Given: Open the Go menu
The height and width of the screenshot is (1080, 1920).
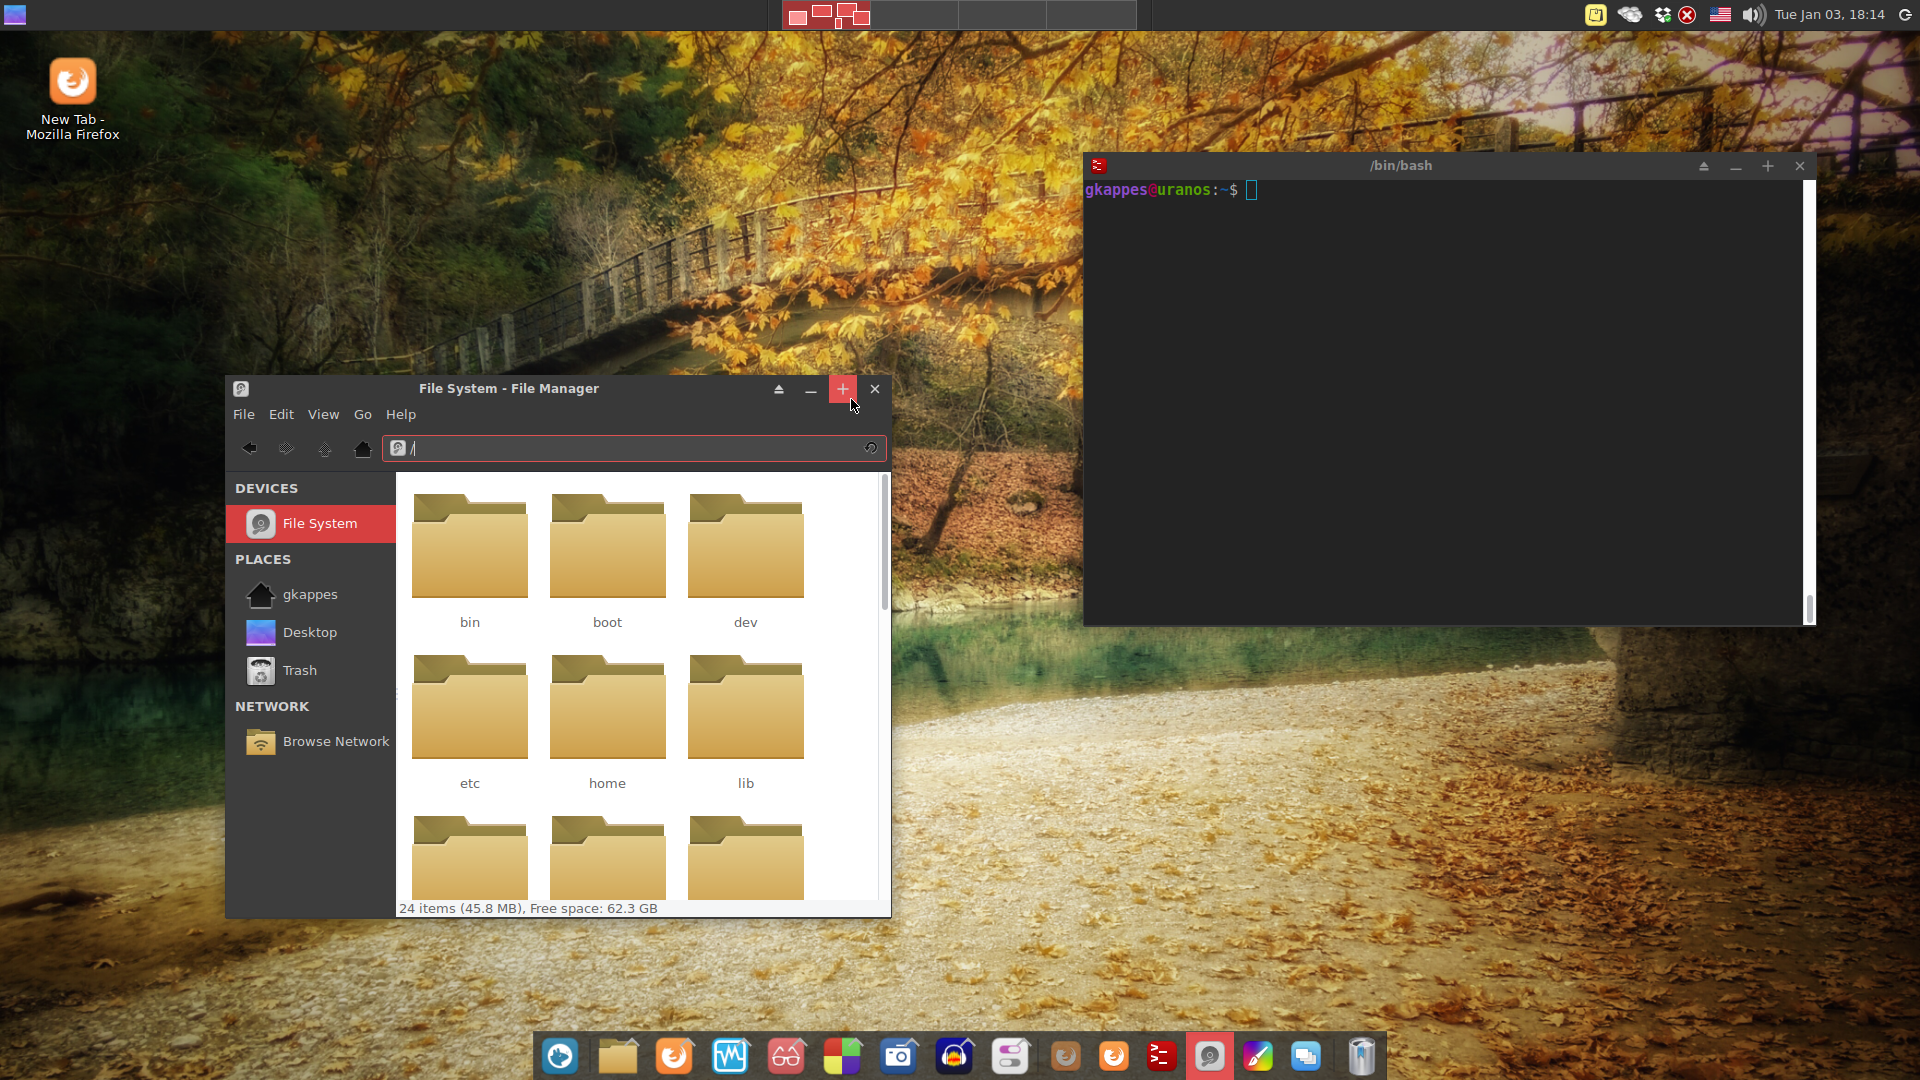Looking at the screenshot, I should tap(362, 415).
